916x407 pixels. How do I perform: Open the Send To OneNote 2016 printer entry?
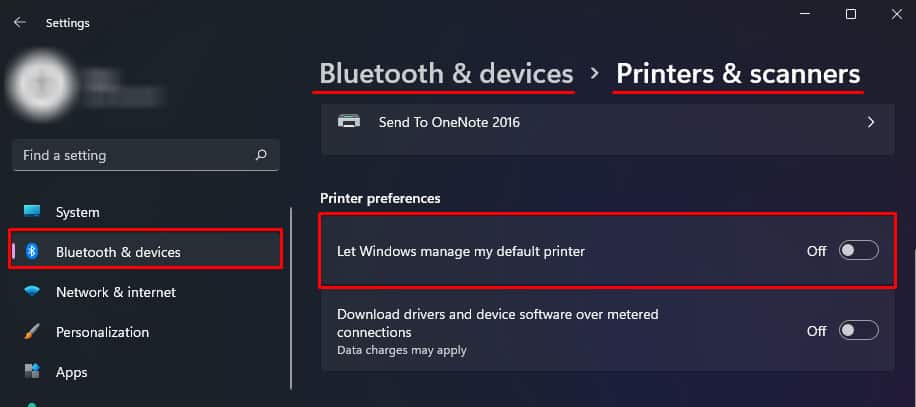(x=608, y=122)
